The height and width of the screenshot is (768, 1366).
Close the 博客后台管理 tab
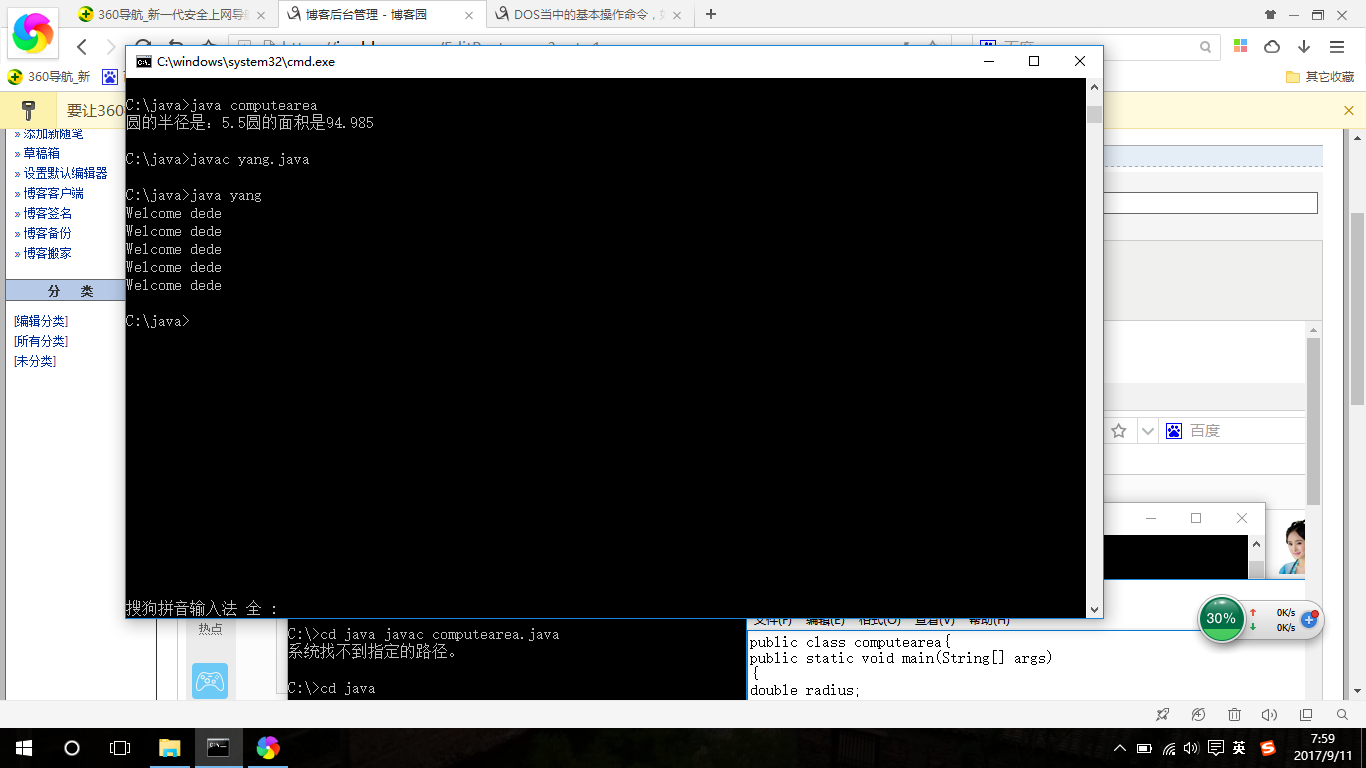point(468,15)
